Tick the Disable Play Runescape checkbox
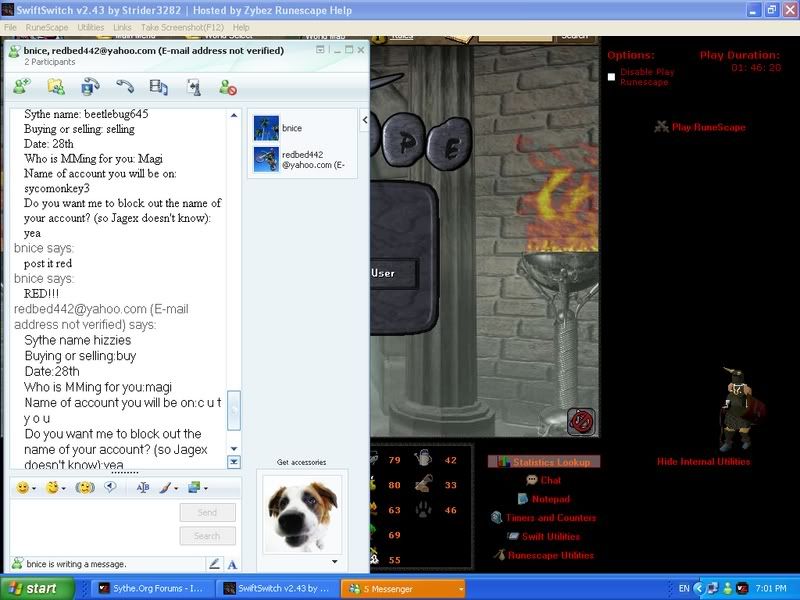The width and height of the screenshot is (800, 600). [611, 77]
